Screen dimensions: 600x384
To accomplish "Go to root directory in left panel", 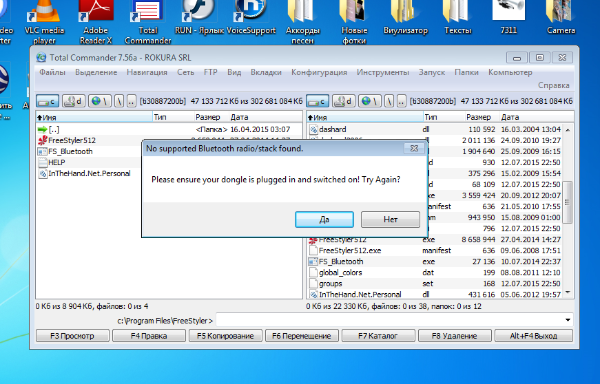I will point(119,101).
